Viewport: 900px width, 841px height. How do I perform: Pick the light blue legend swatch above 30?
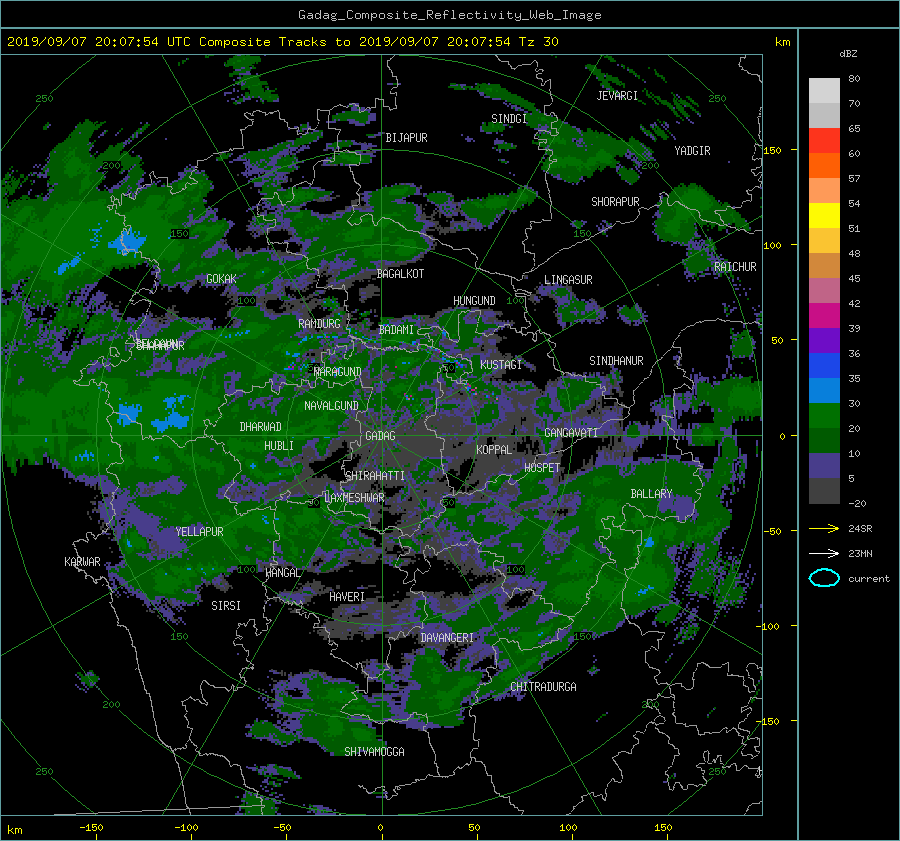point(824,390)
